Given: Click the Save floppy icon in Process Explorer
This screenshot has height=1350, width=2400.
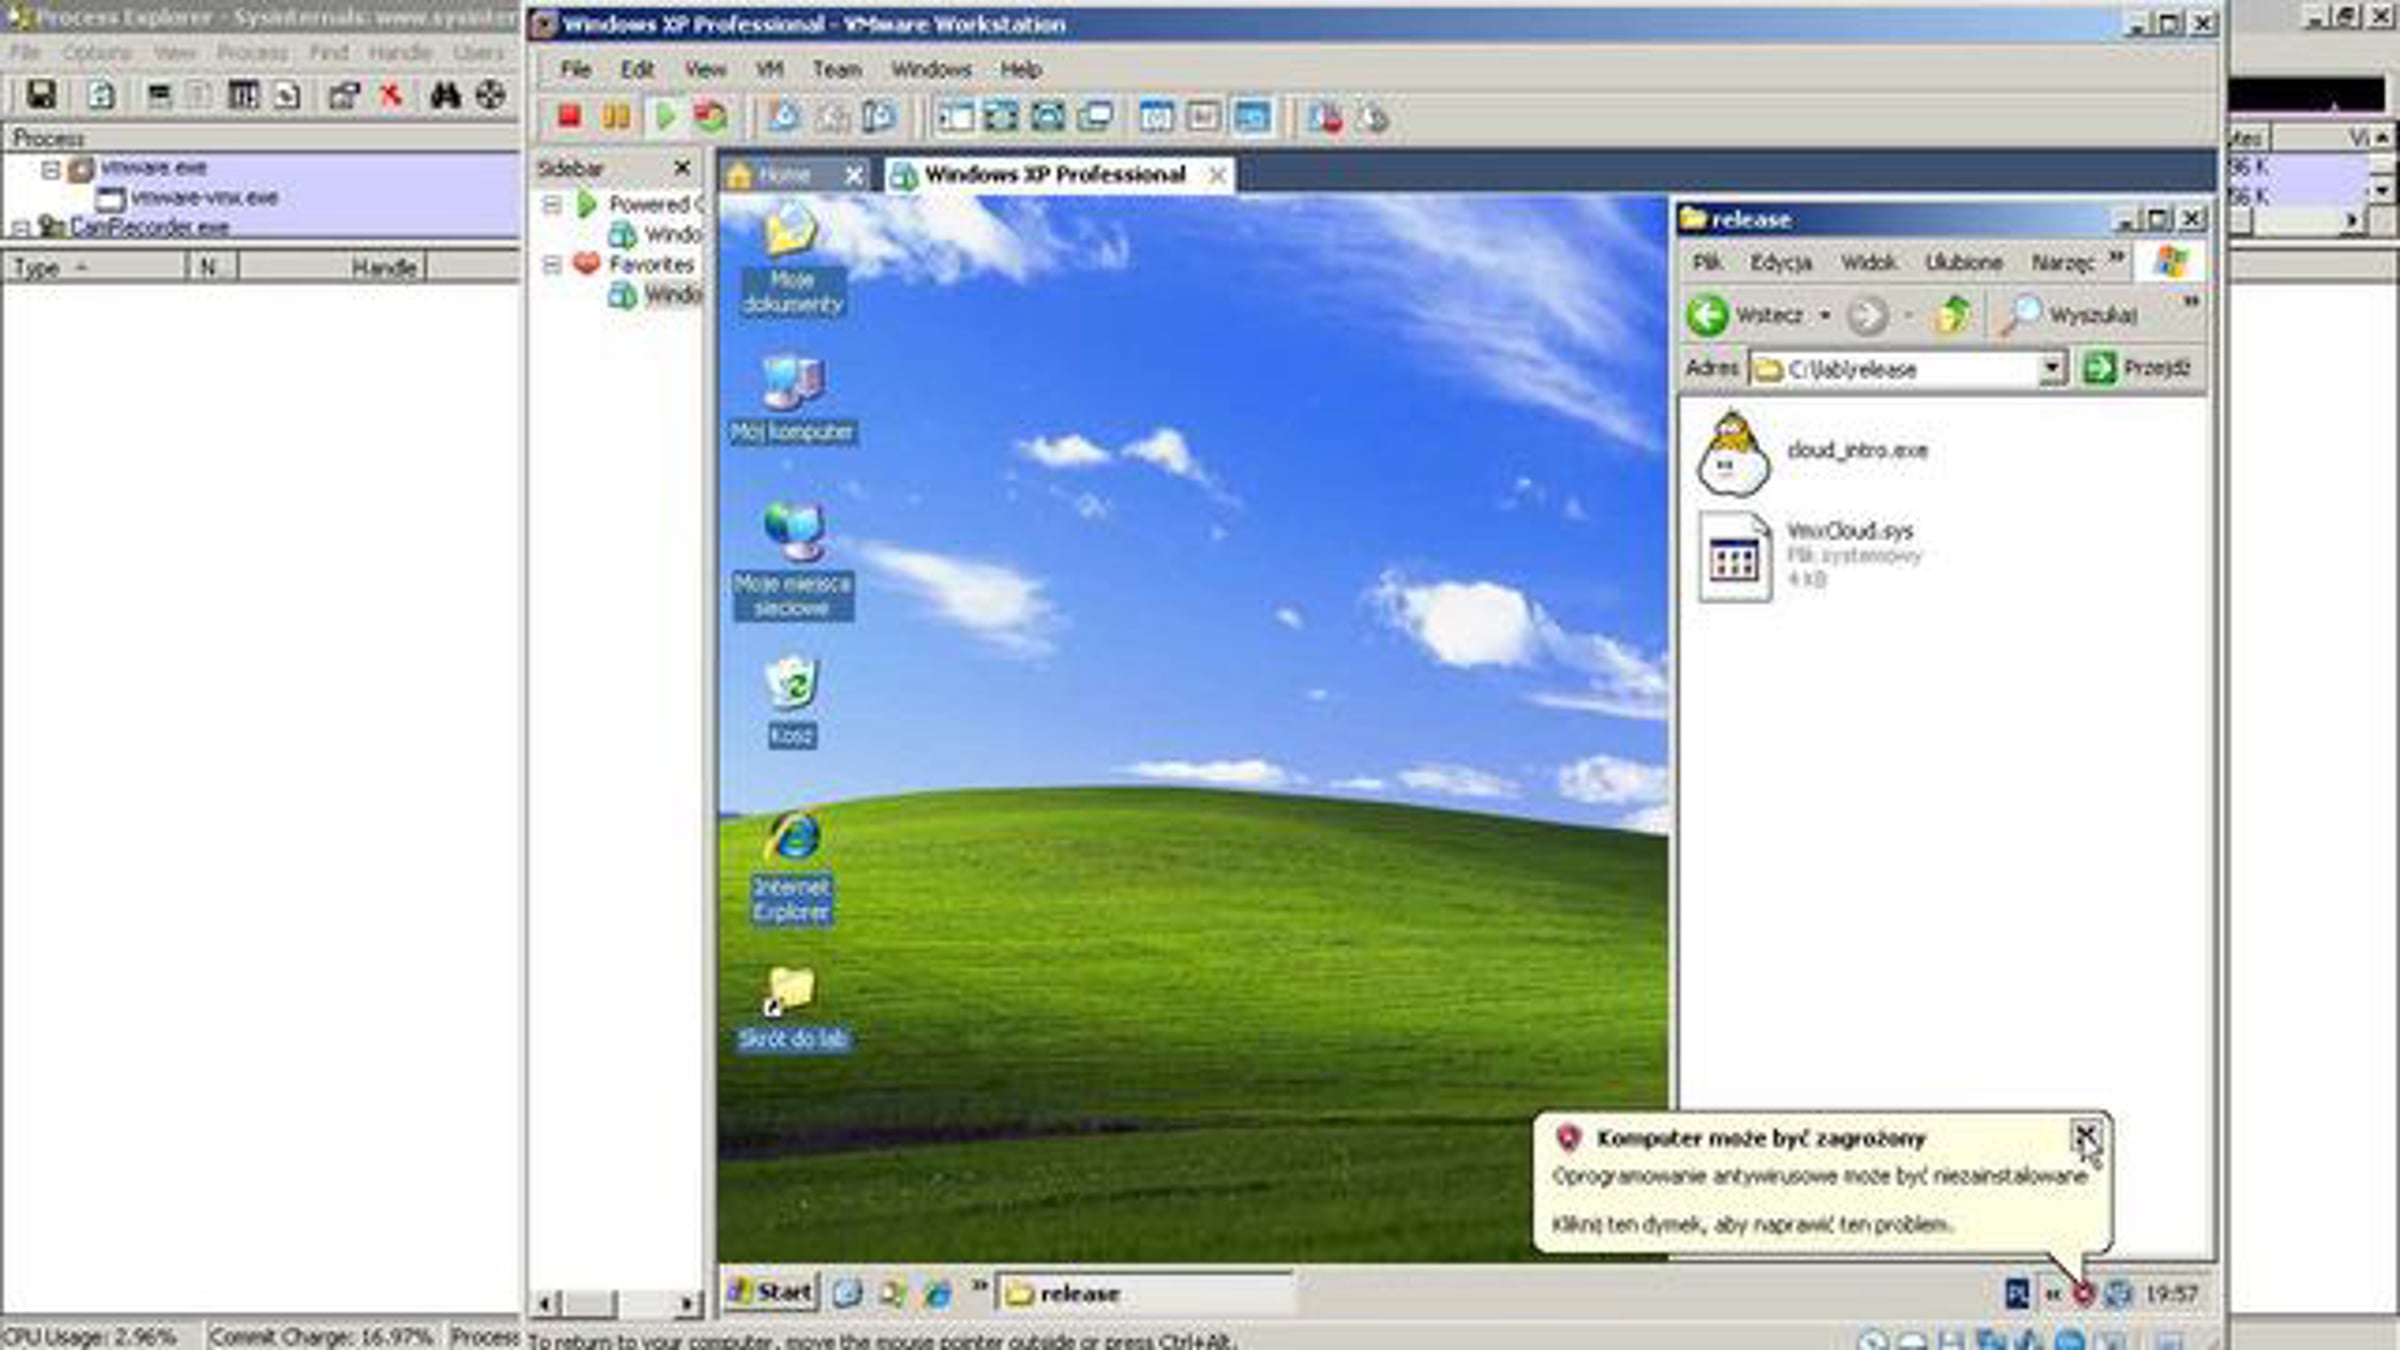Looking at the screenshot, I should pos(41,95).
